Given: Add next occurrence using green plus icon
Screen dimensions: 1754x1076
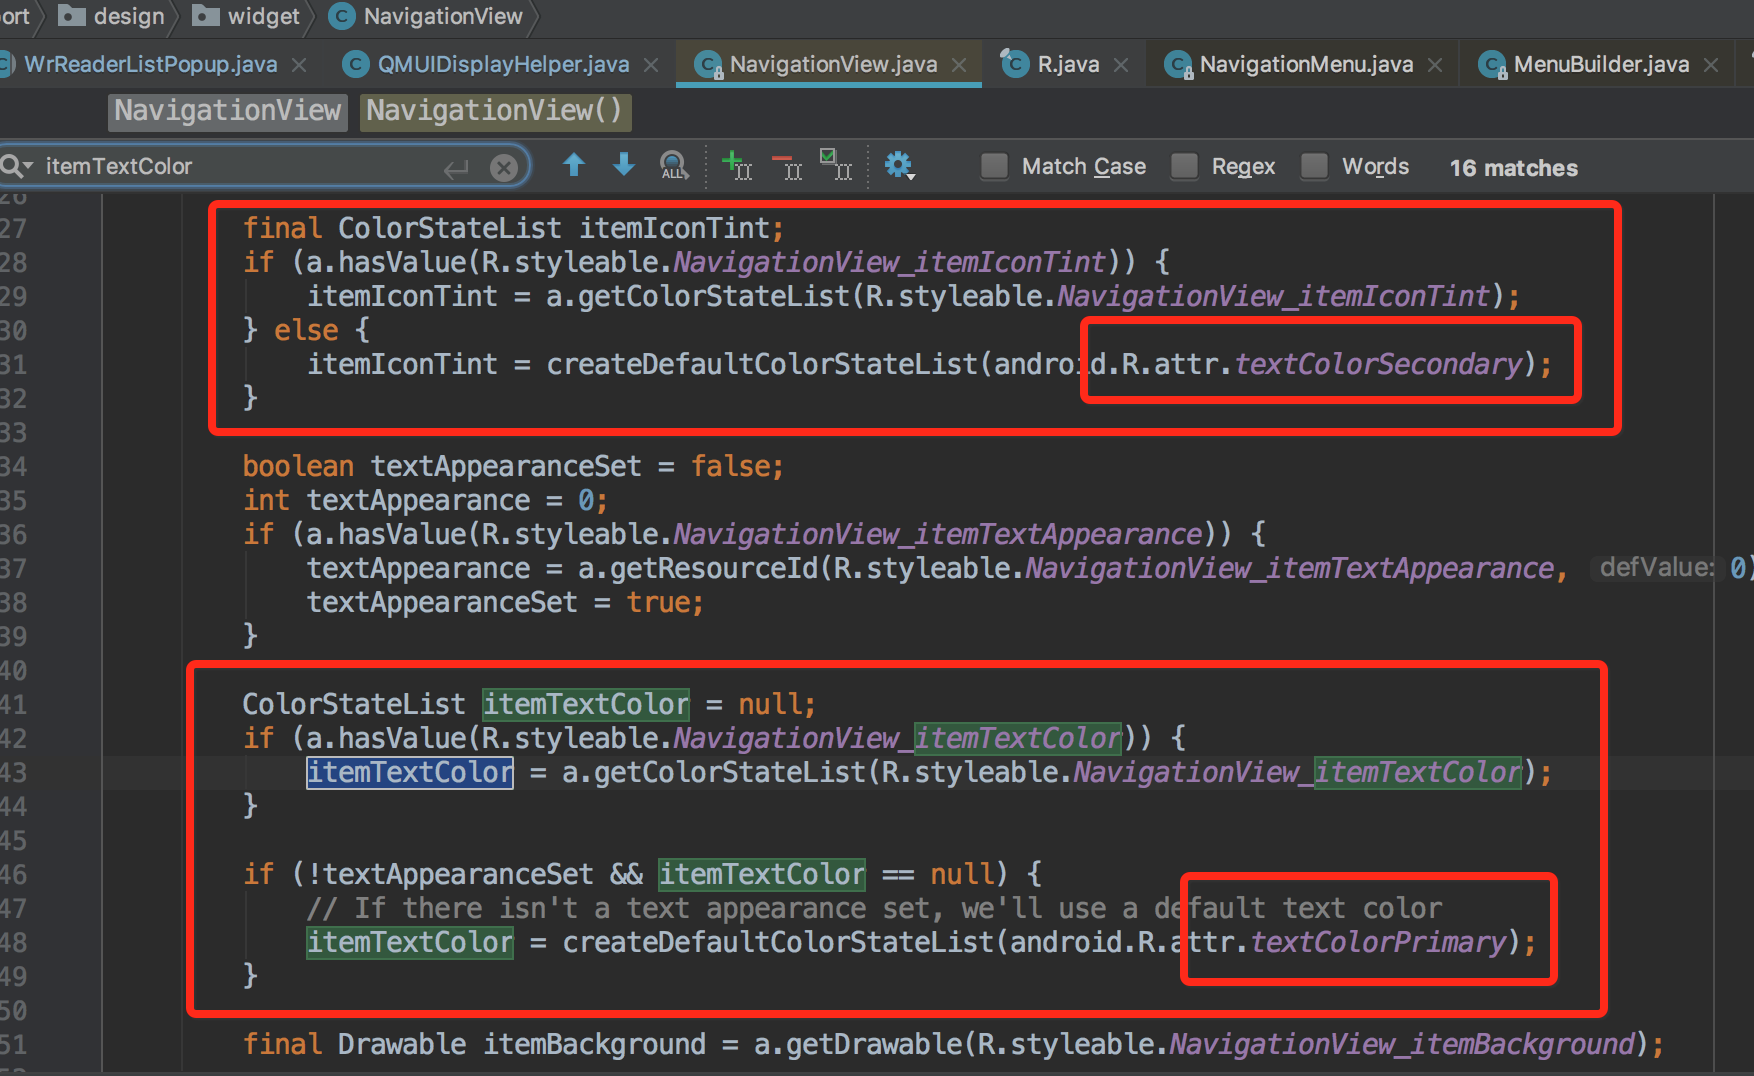Looking at the screenshot, I should [736, 165].
